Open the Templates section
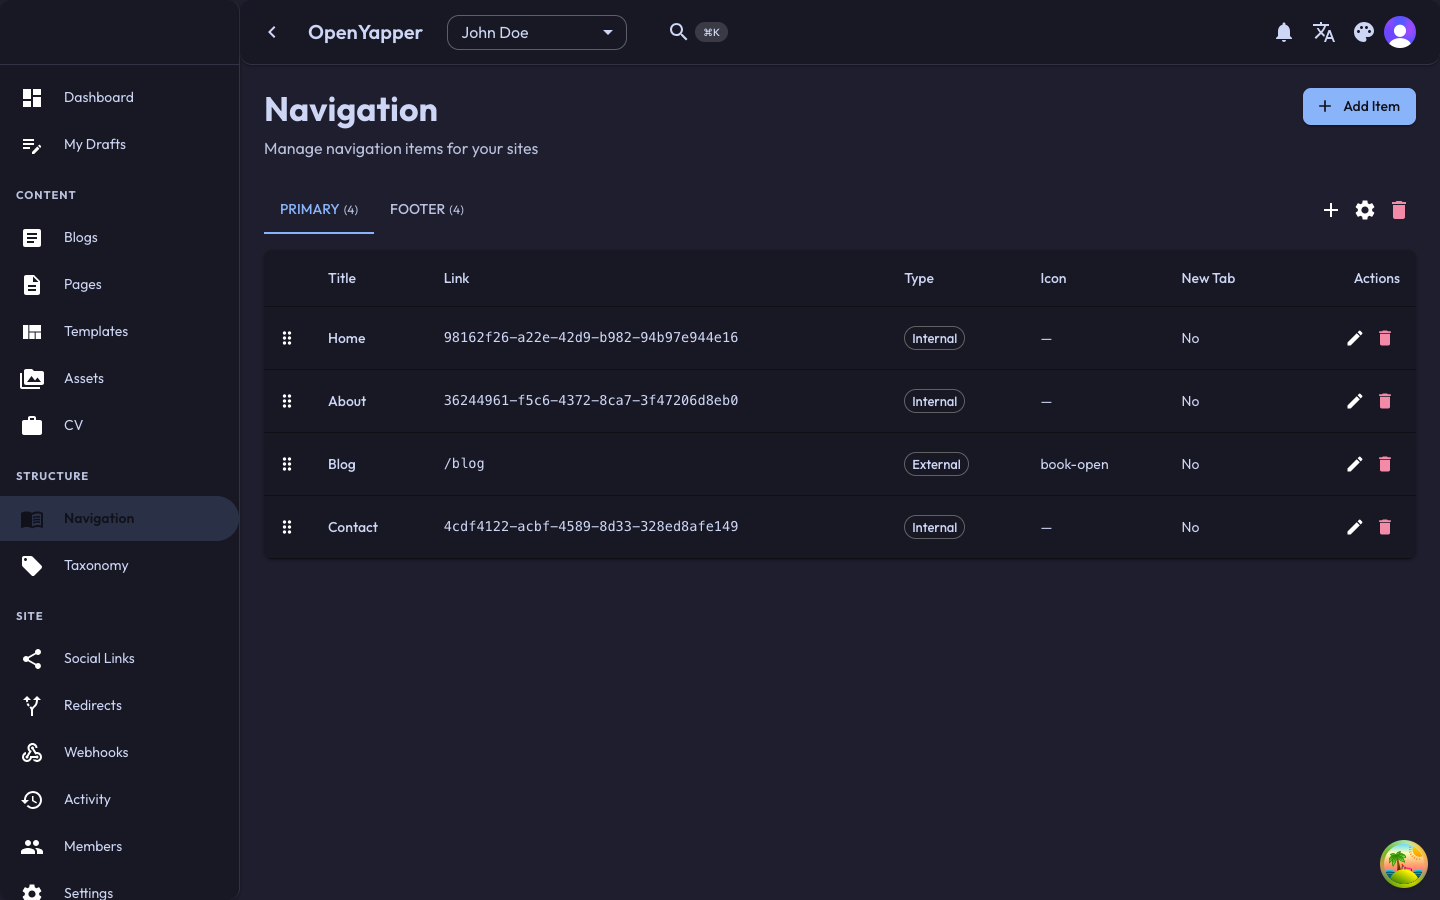 click(x=96, y=331)
